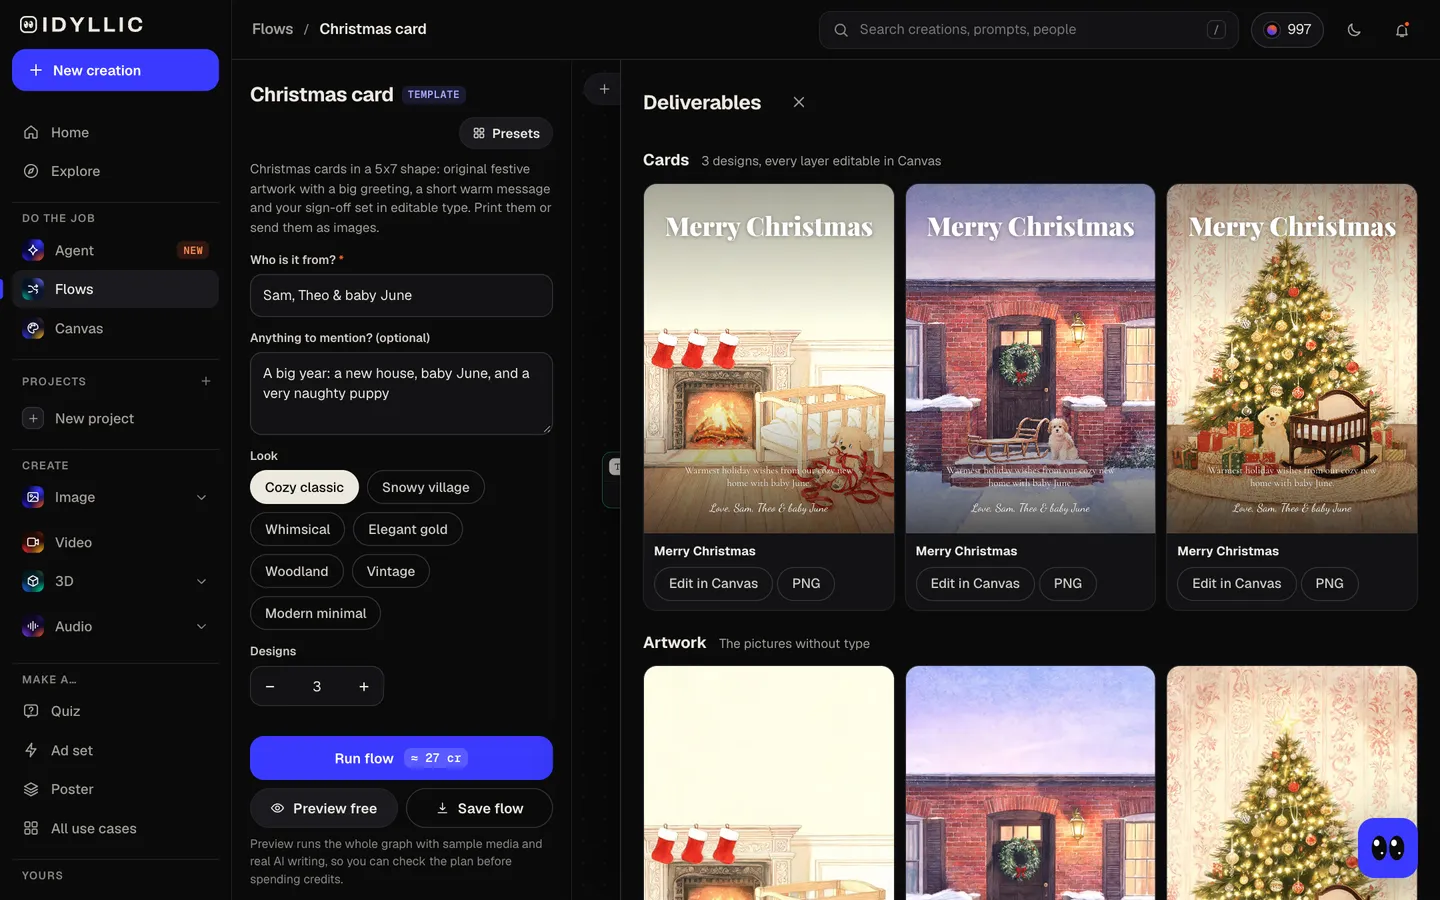Open the Video creation tool
This screenshot has width=1440, height=900.
115,542
